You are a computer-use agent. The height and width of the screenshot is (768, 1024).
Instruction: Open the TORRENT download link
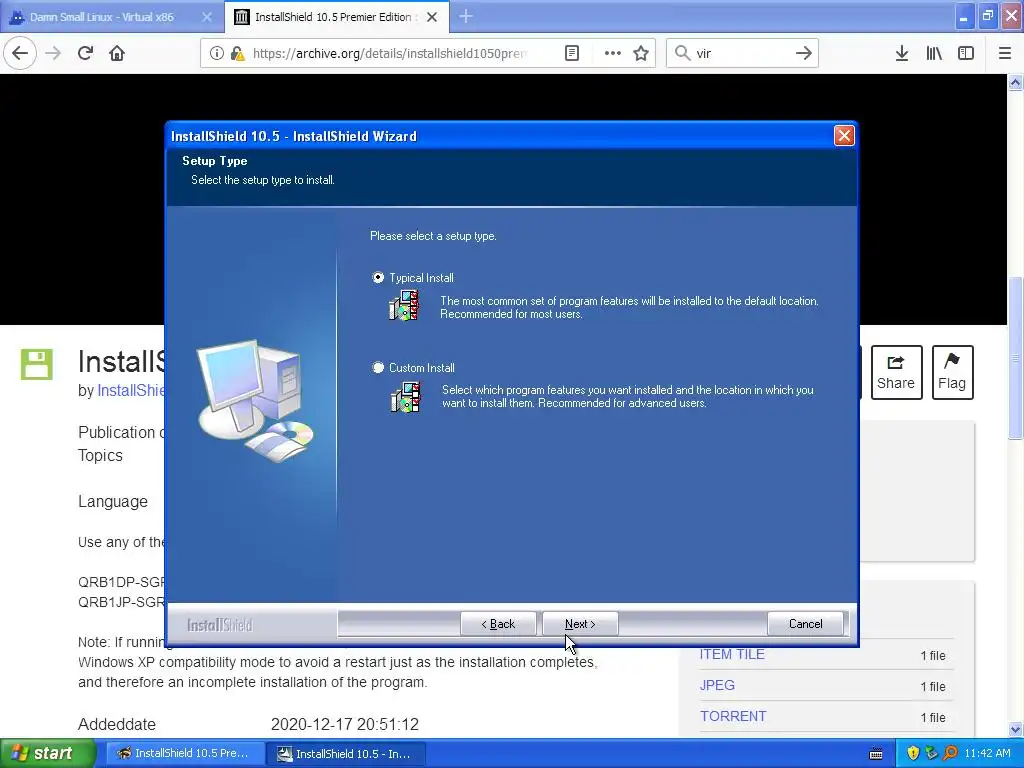[733, 716]
